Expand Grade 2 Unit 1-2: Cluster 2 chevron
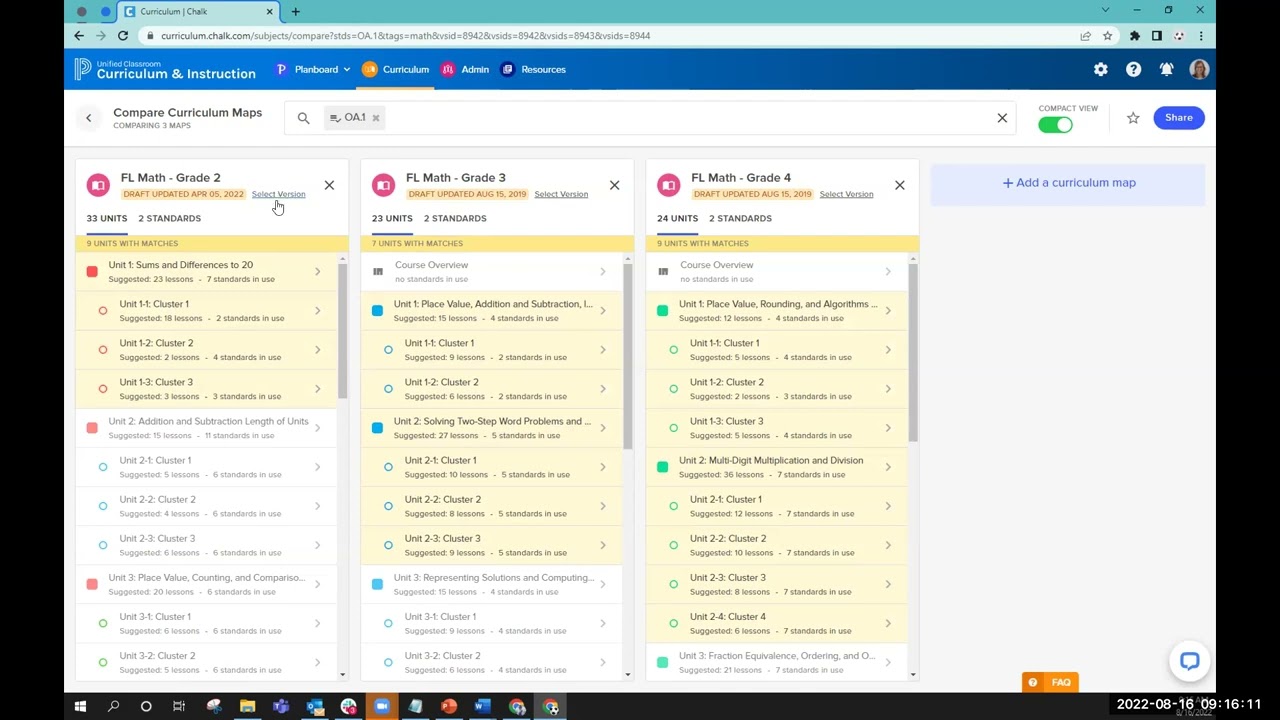This screenshot has height=720, width=1280. click(x=317, y=350)
